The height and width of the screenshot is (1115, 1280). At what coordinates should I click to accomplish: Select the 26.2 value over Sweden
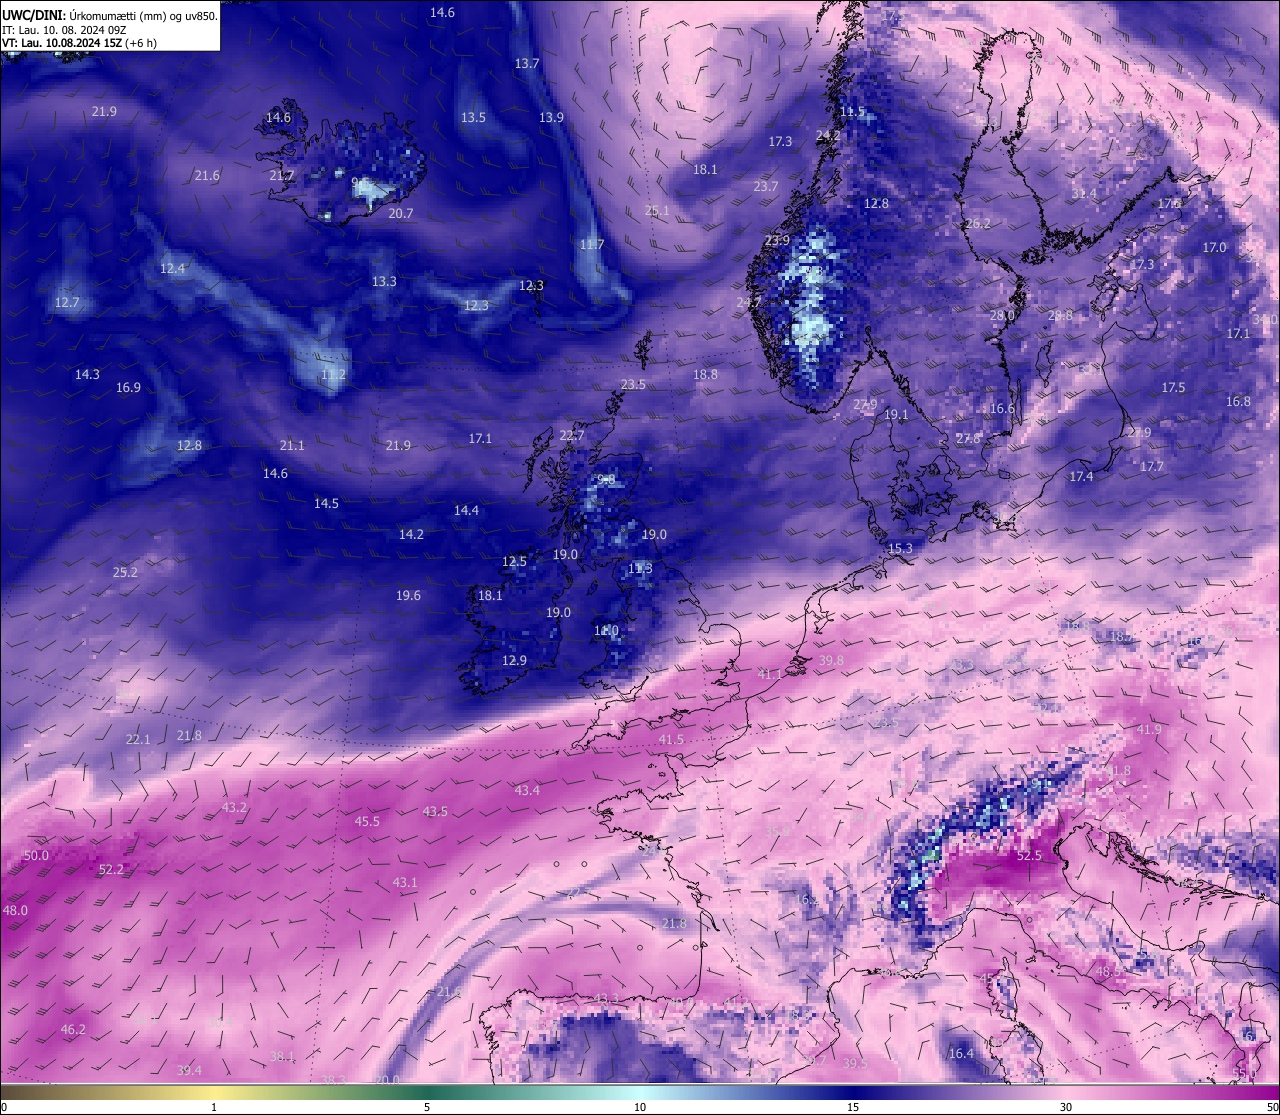coord(978,224)
